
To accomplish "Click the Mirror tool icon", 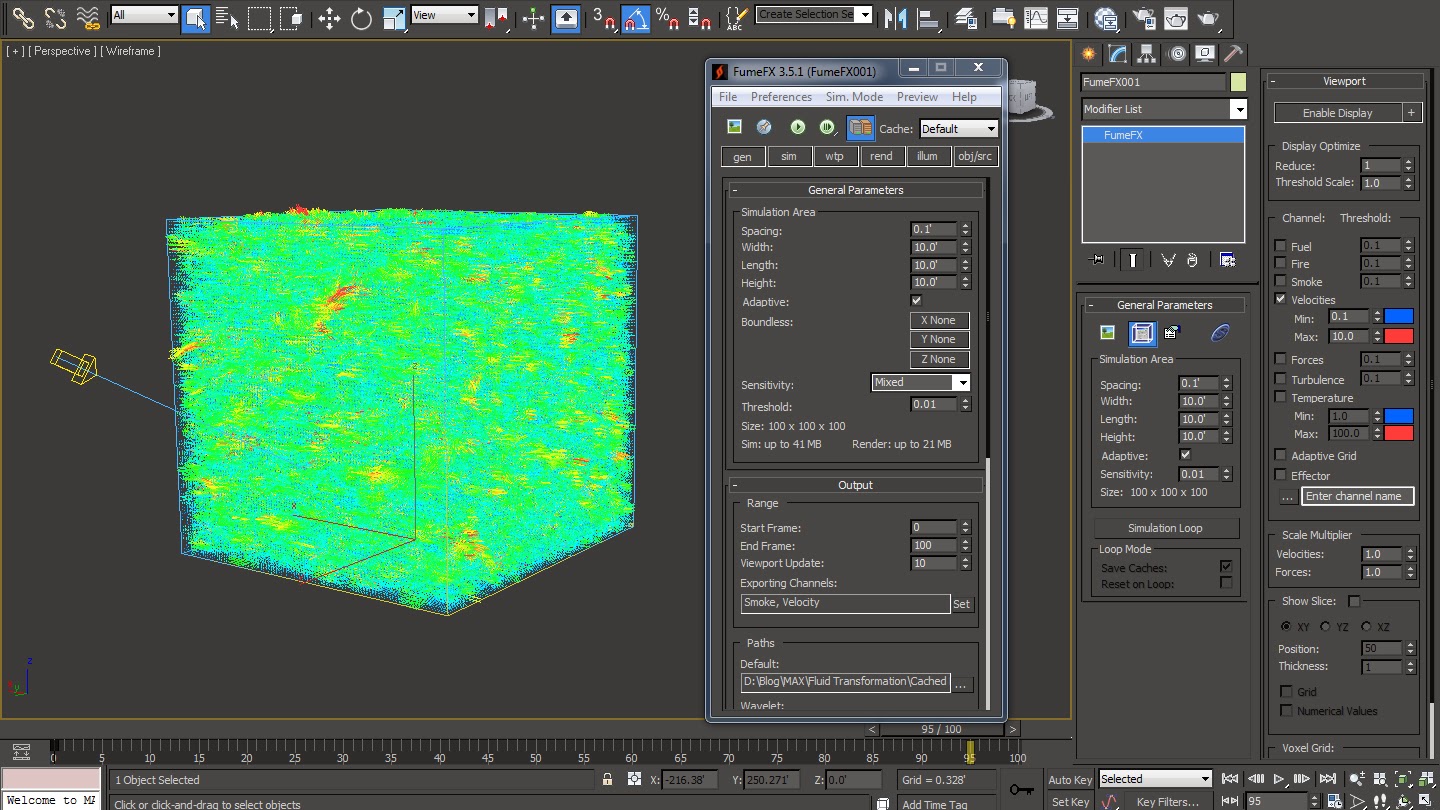I will coord(896,18).
